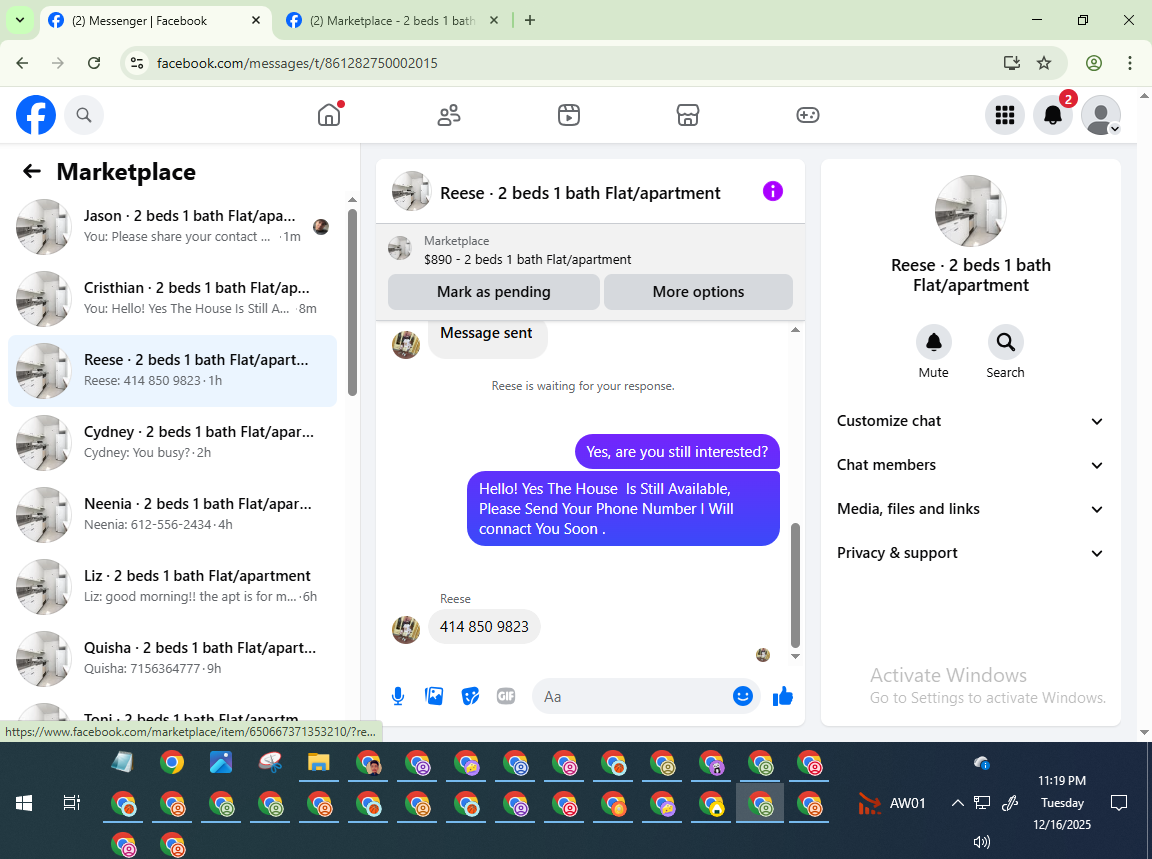
Task: Record a voice clip with microphone icon
Action: coord(397,696)
